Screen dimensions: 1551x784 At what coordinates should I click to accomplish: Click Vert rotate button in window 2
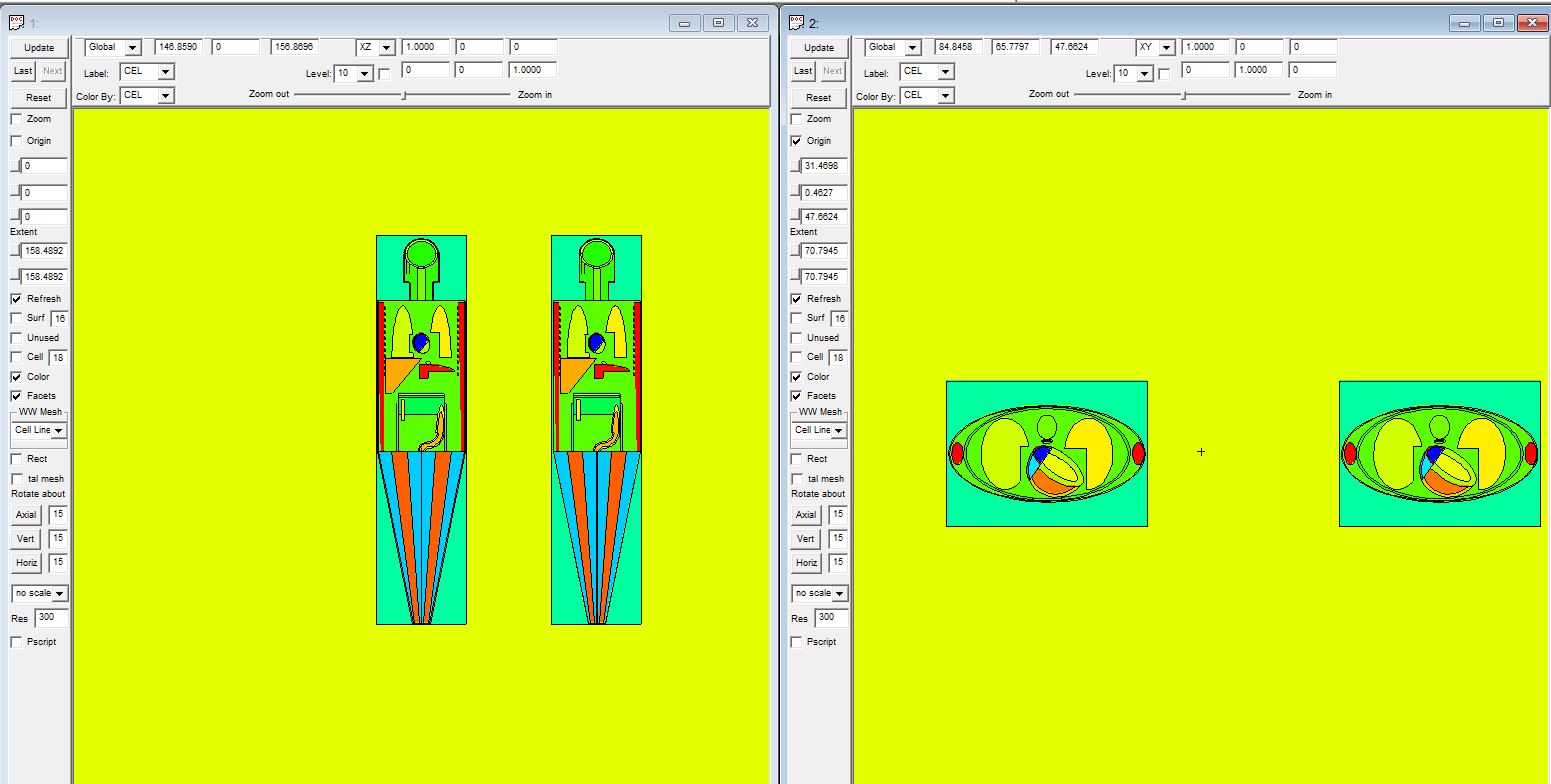(x=805, y=539)
